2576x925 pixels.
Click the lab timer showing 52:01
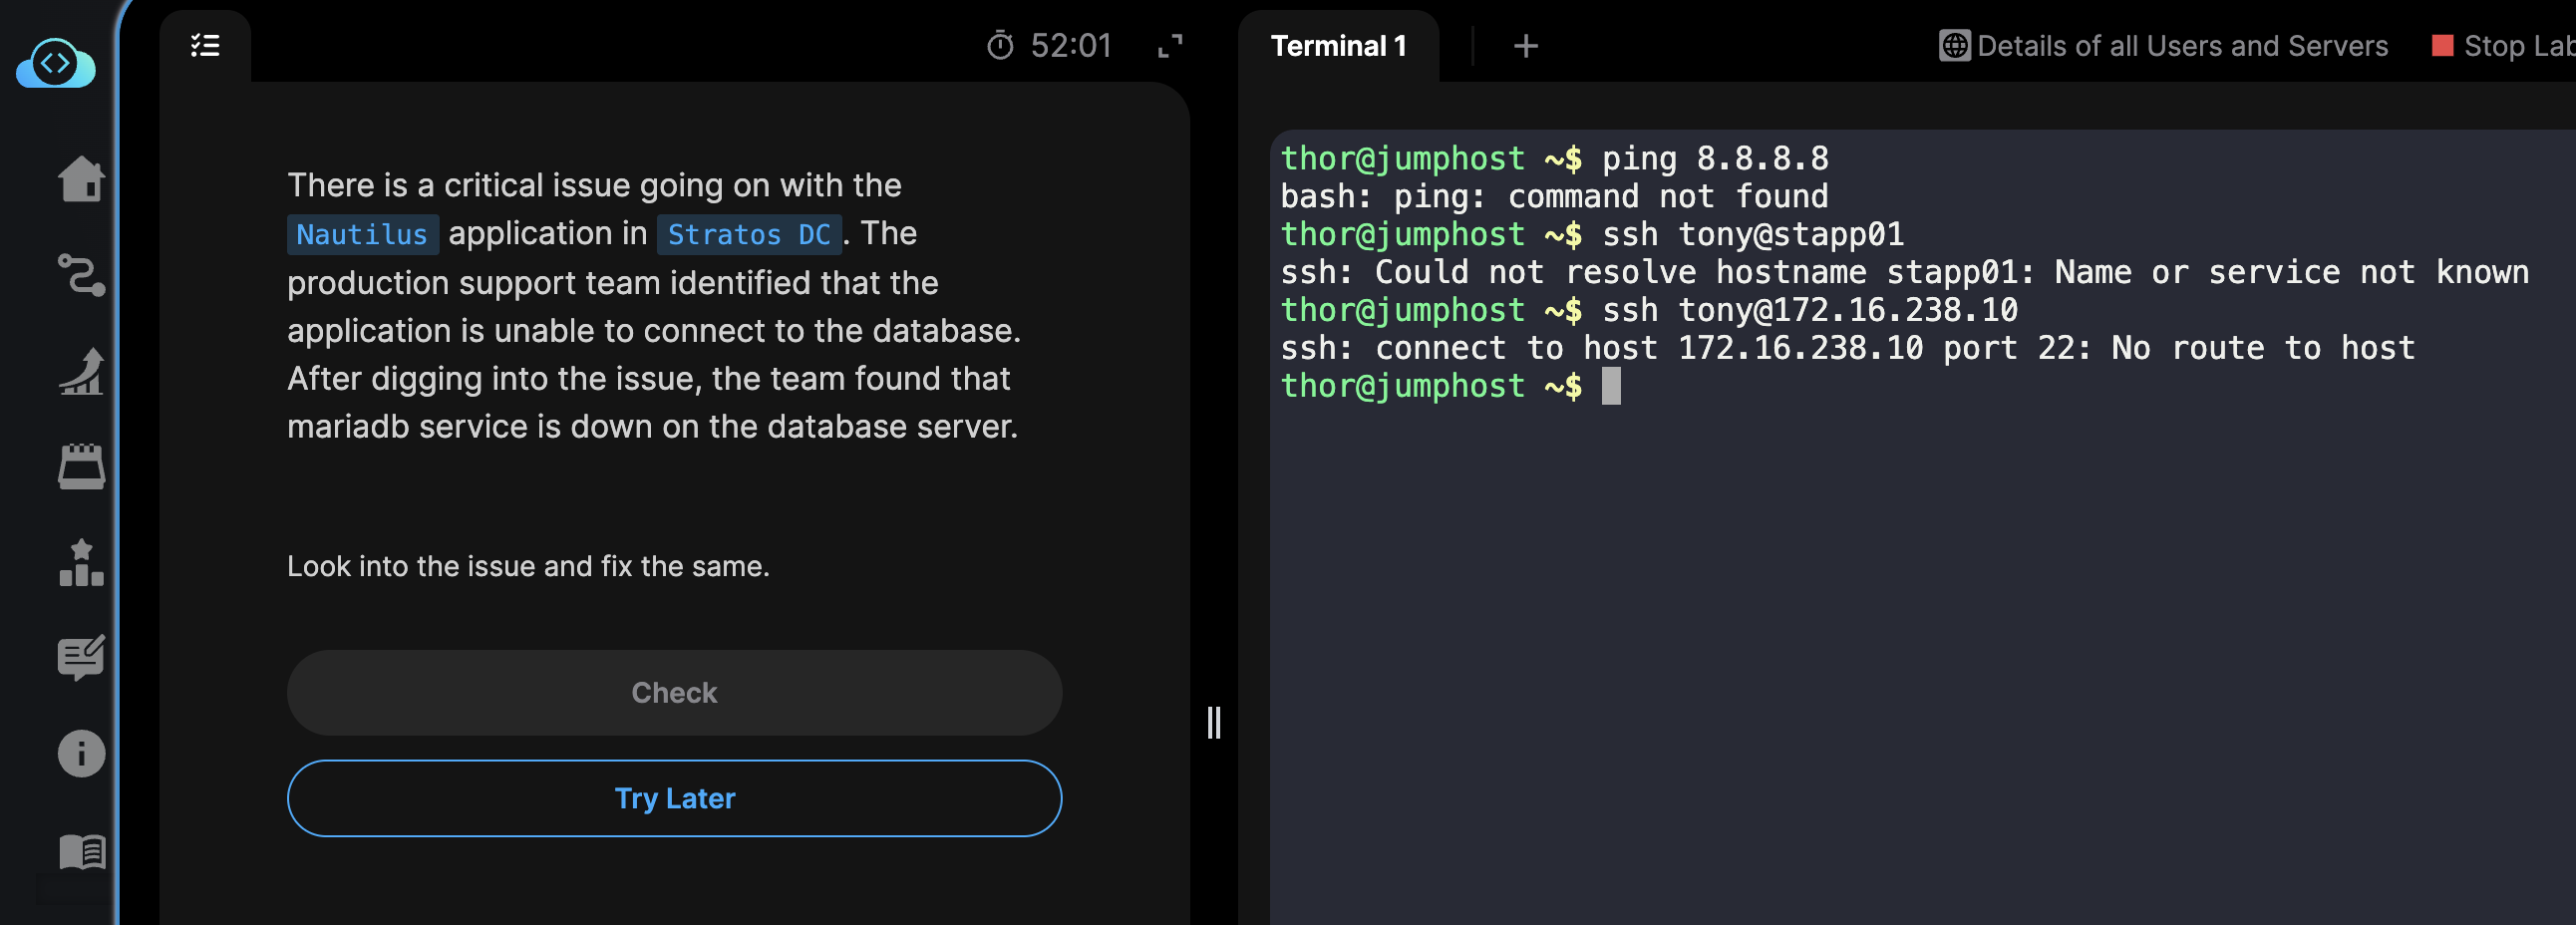(x=1049, y=46)
